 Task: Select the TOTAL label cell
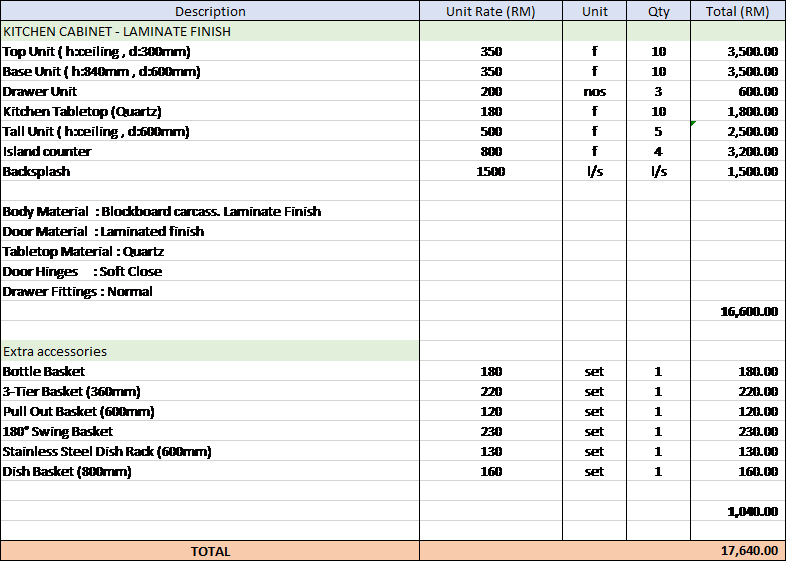point(210,551)
